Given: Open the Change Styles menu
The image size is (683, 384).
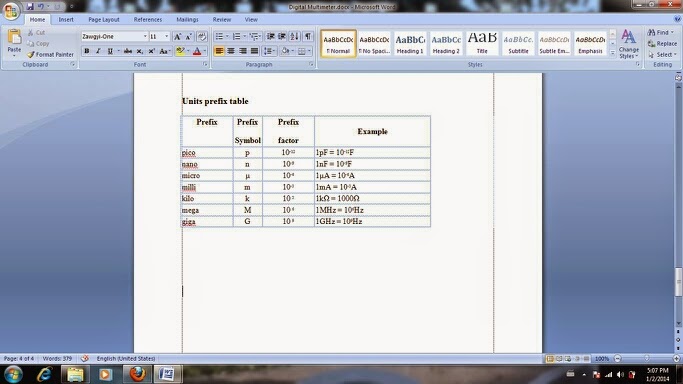Looking at the screenshot, I should tap(629, 44).
